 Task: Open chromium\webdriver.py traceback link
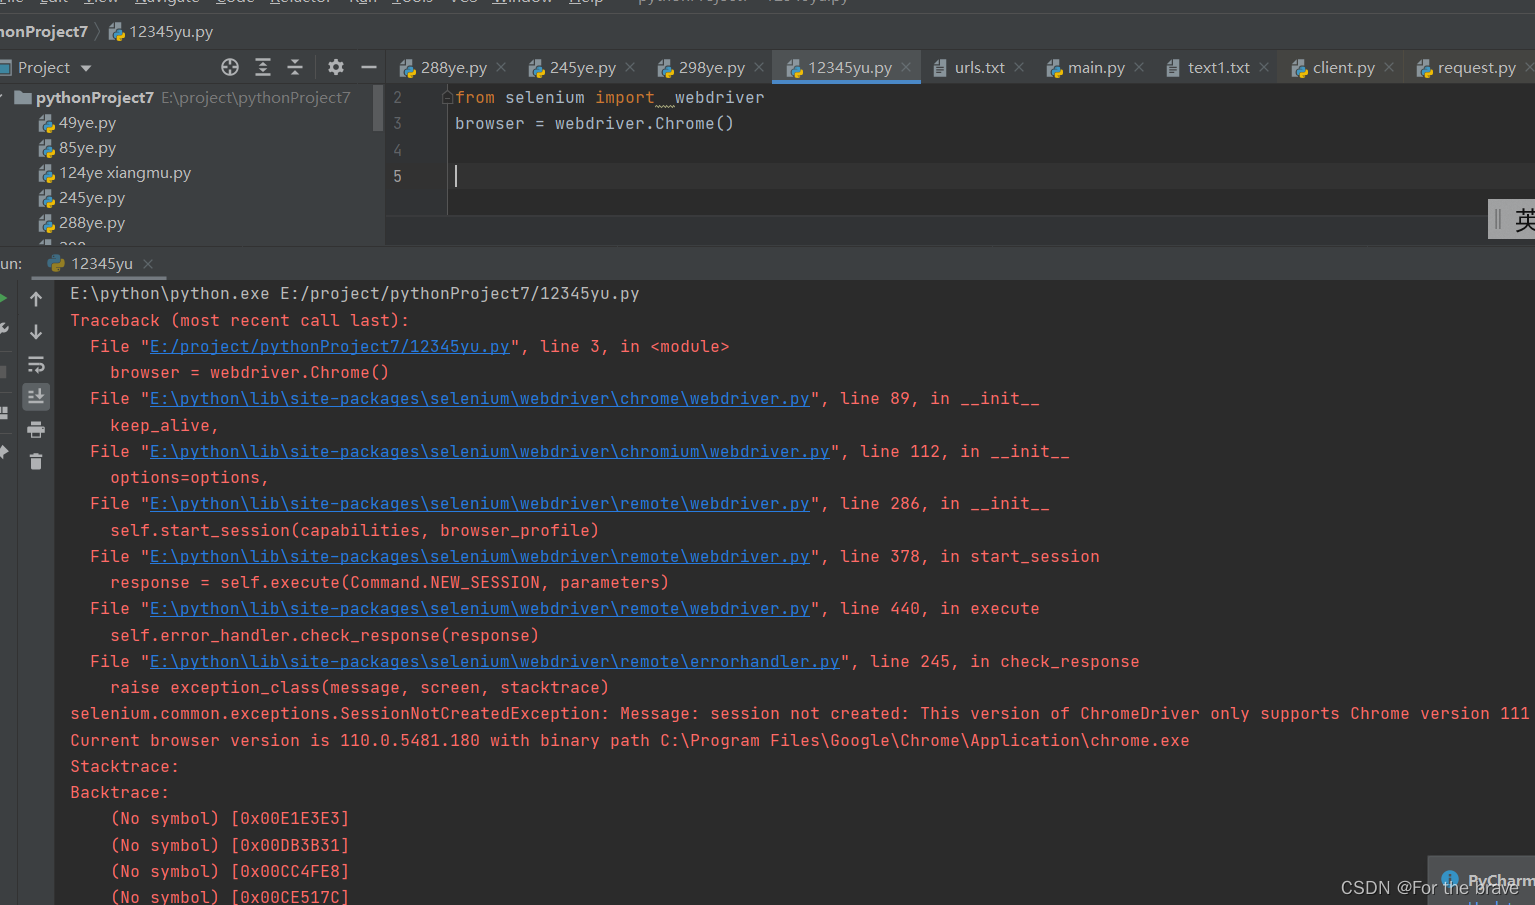[490, 451]
